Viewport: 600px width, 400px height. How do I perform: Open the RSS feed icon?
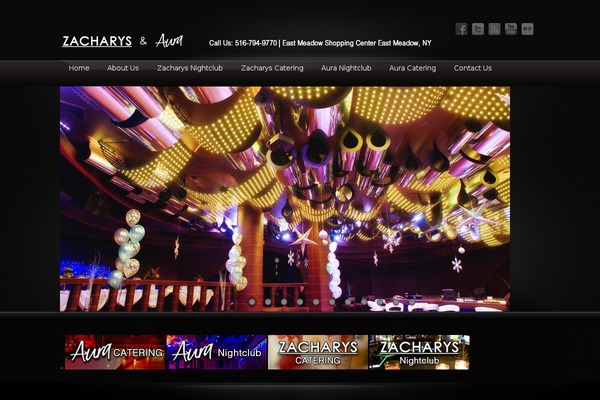(x=494, y=29)
